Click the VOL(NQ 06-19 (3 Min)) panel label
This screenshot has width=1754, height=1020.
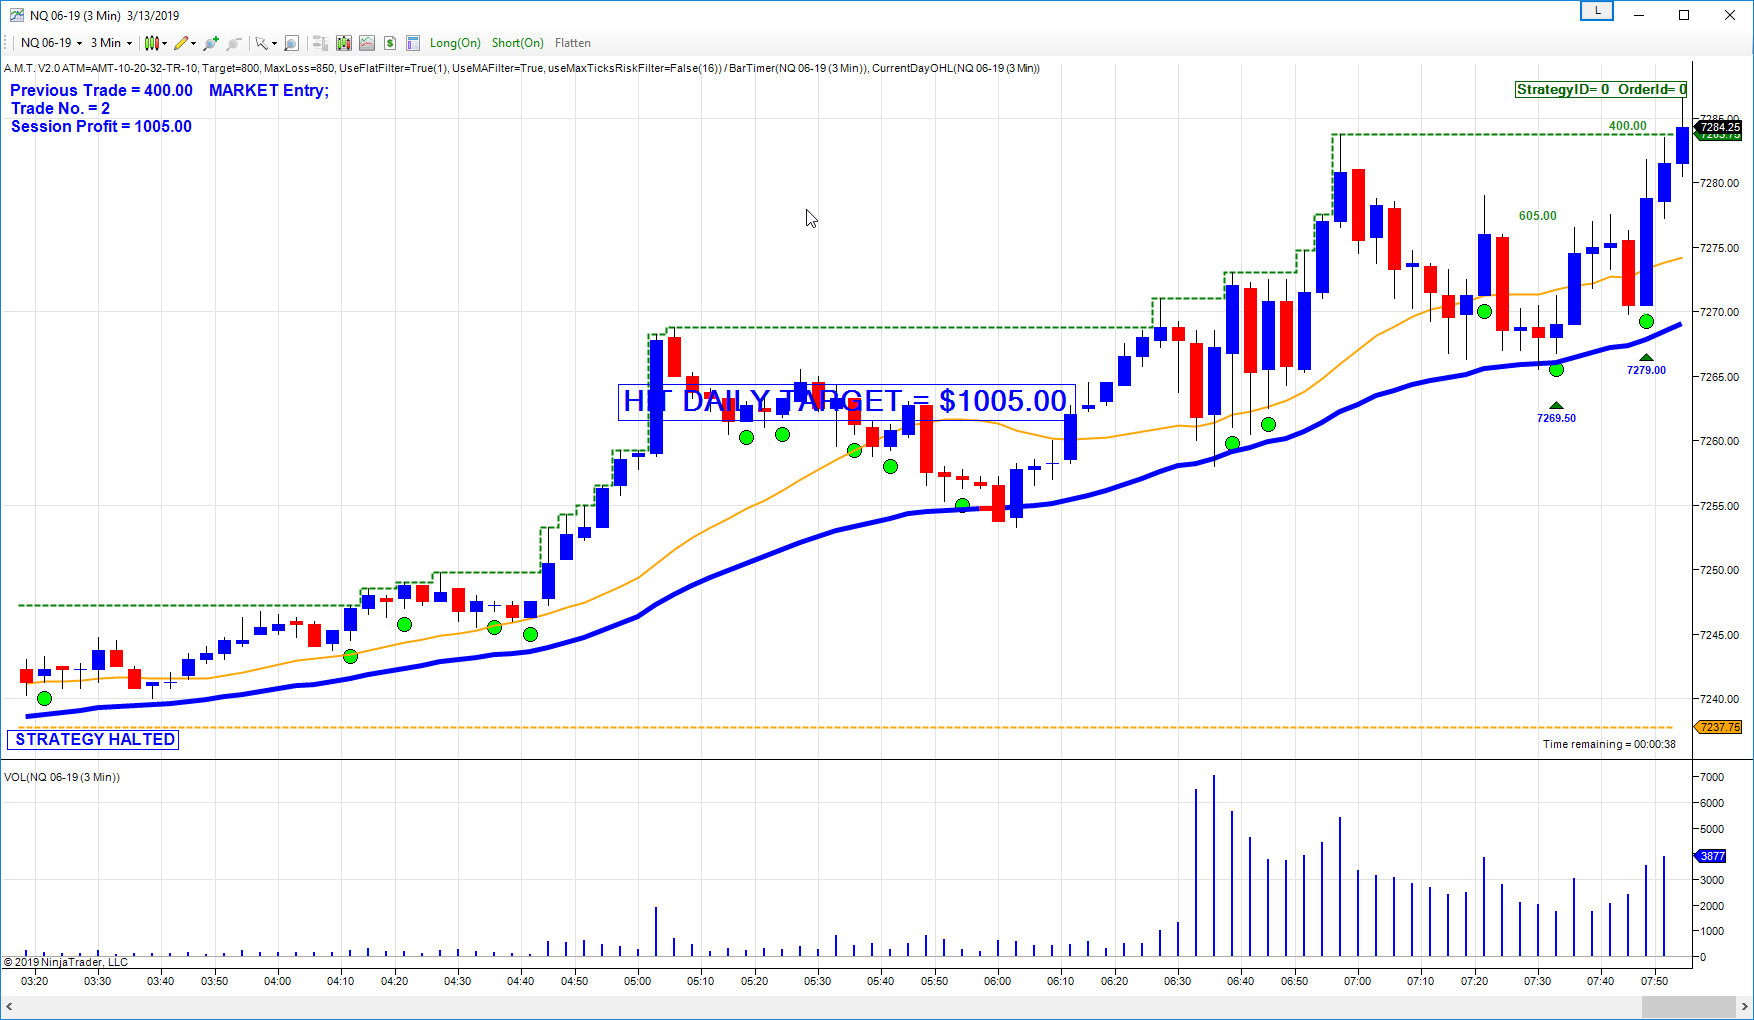[x=62, y=777]
